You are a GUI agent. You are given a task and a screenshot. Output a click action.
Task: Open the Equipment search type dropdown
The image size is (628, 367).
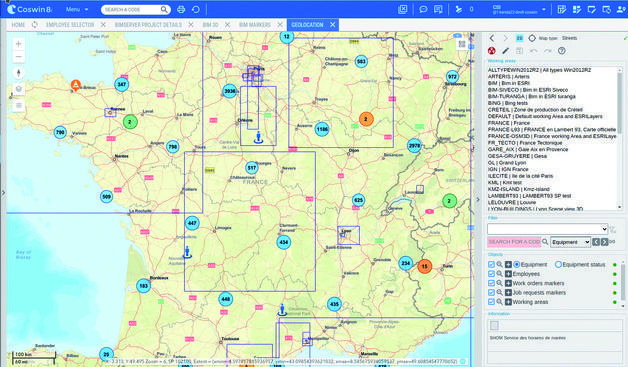tap(570, 242)
